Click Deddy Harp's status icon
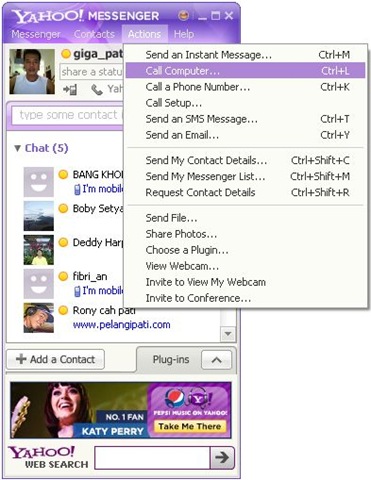This screenshot has height=480, width=371. tap(63, 242)
